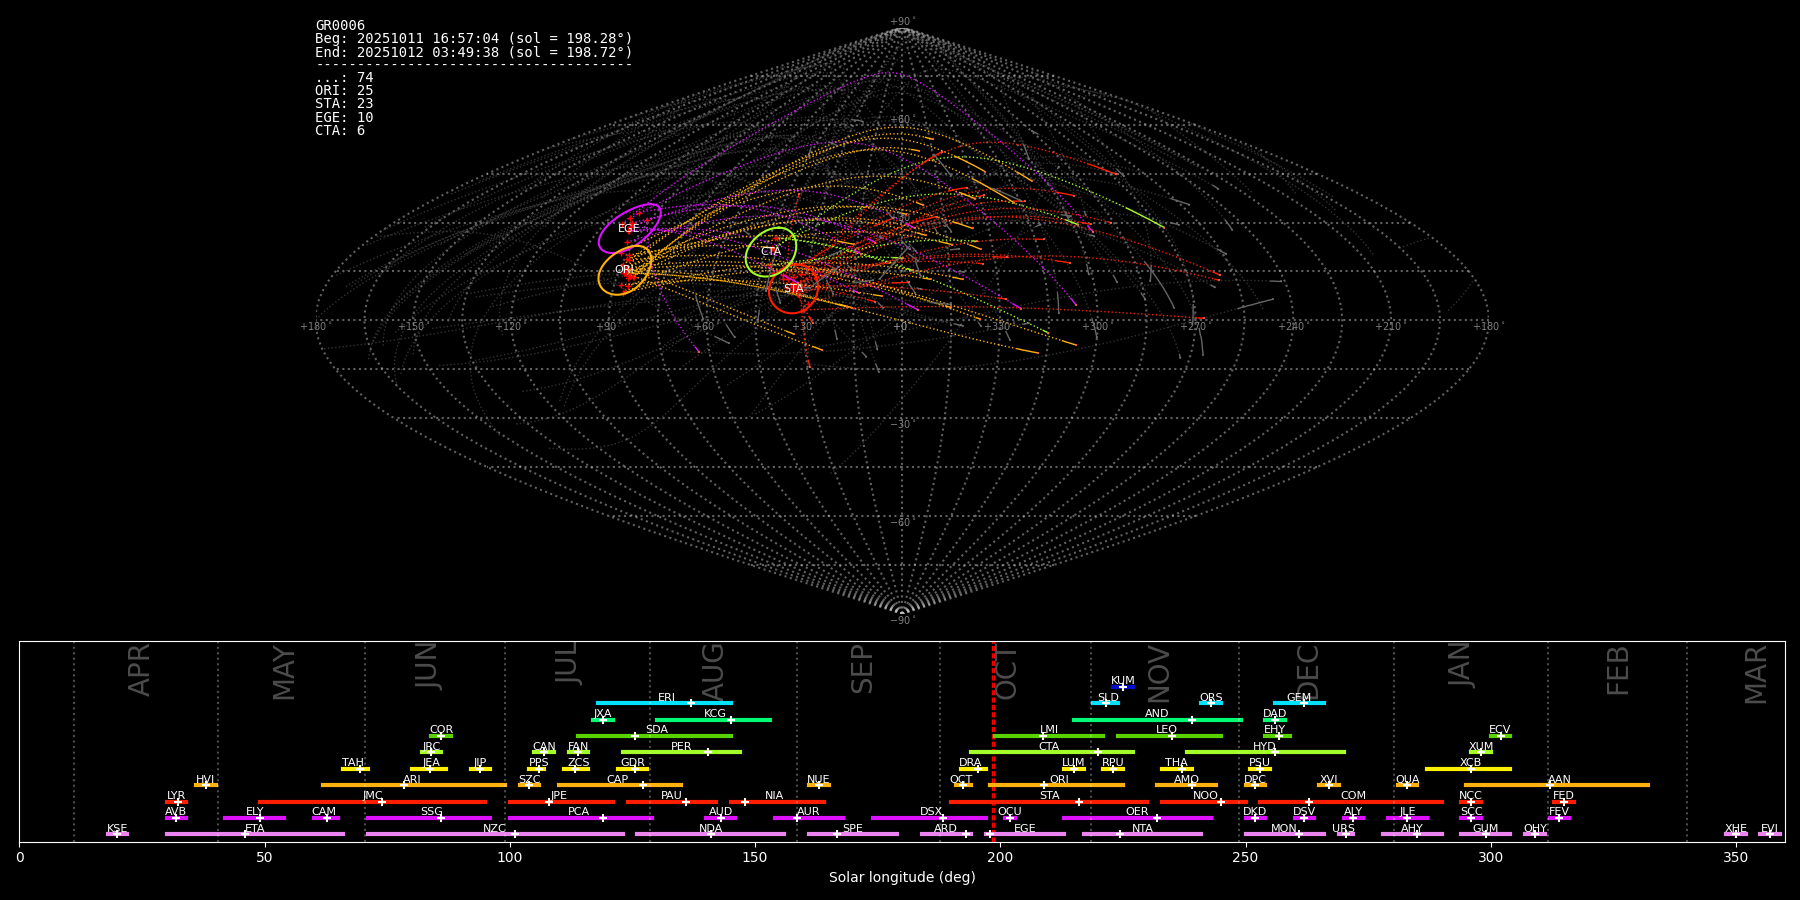
Task: Select the LEO green shower bar
Action: 1169,736
